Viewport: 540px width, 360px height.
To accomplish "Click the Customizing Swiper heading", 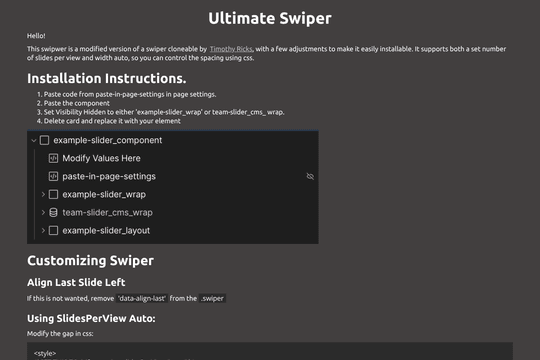I will pyautogui.click(x=90, y=260).
